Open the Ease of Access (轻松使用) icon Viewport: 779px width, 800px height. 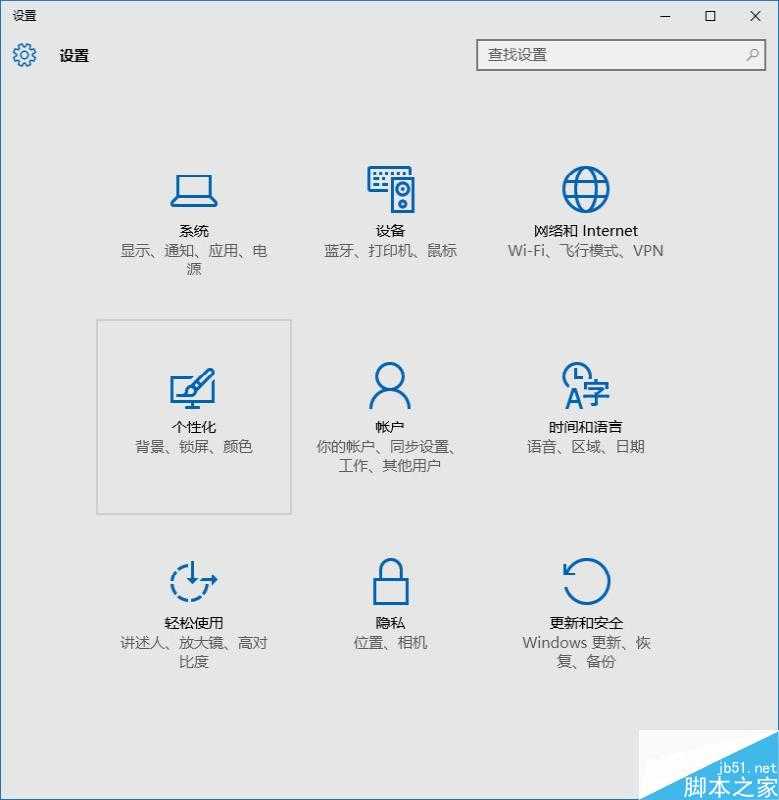click(x=193, y=582)
